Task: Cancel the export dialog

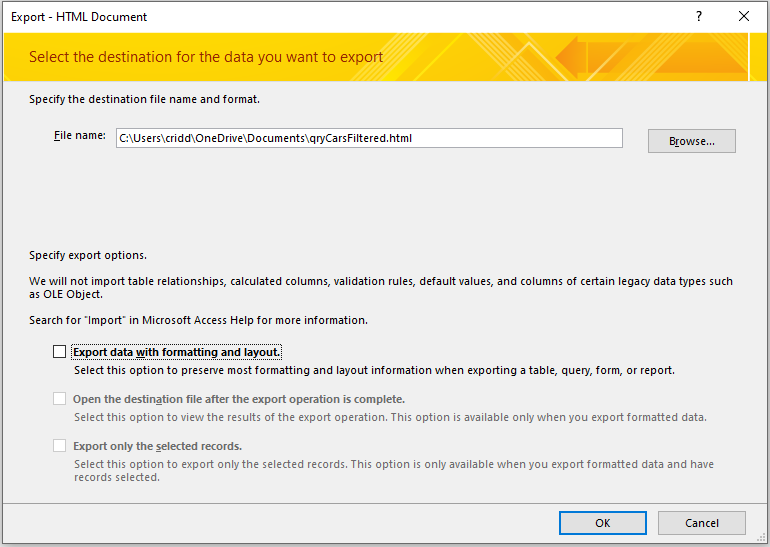Action: coord(702,523)
